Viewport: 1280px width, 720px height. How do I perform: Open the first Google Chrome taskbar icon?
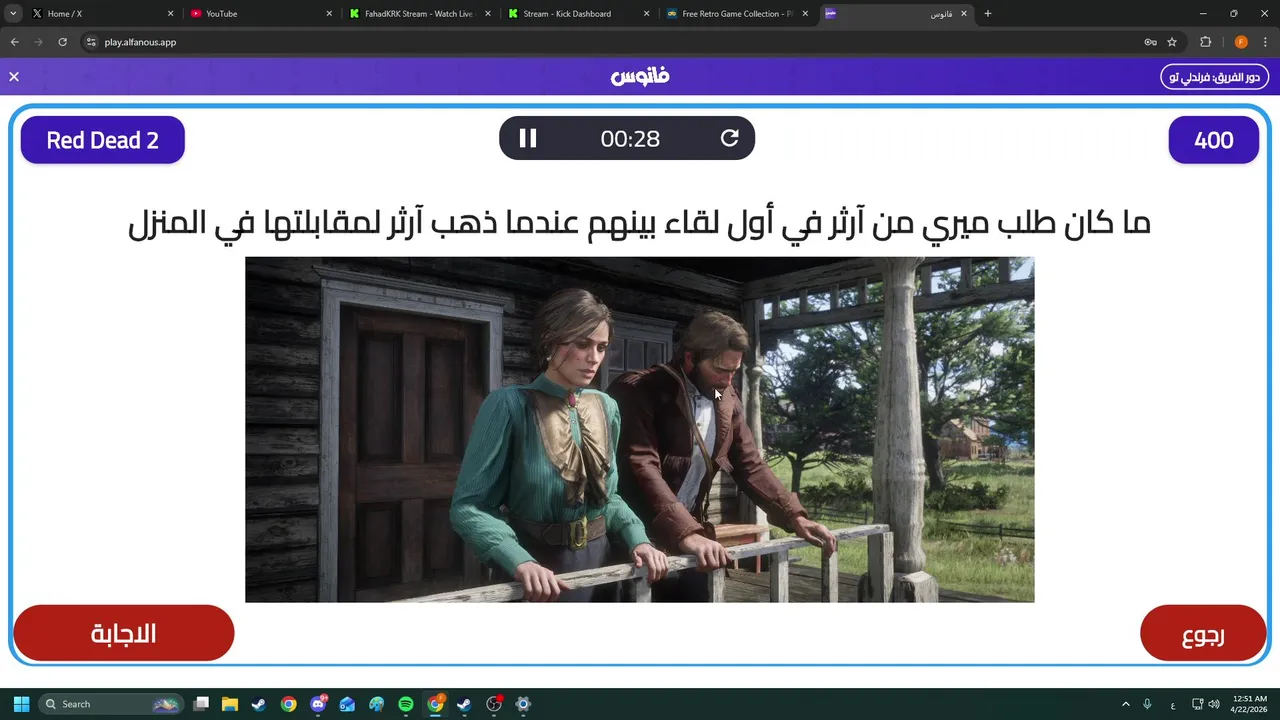click(288, 704)
